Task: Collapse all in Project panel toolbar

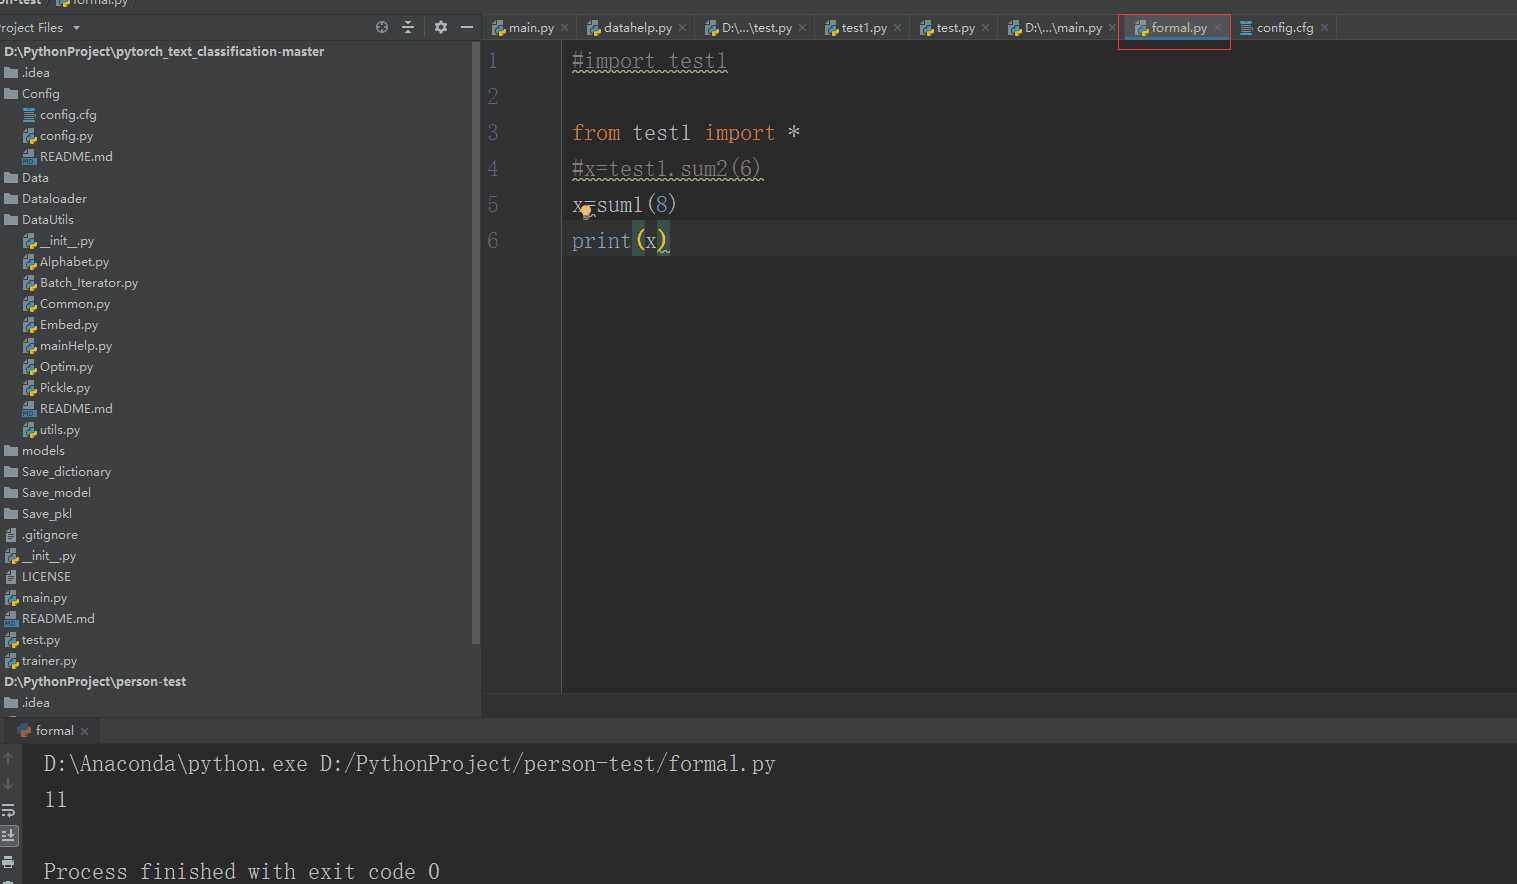Action: pos(407,27)
